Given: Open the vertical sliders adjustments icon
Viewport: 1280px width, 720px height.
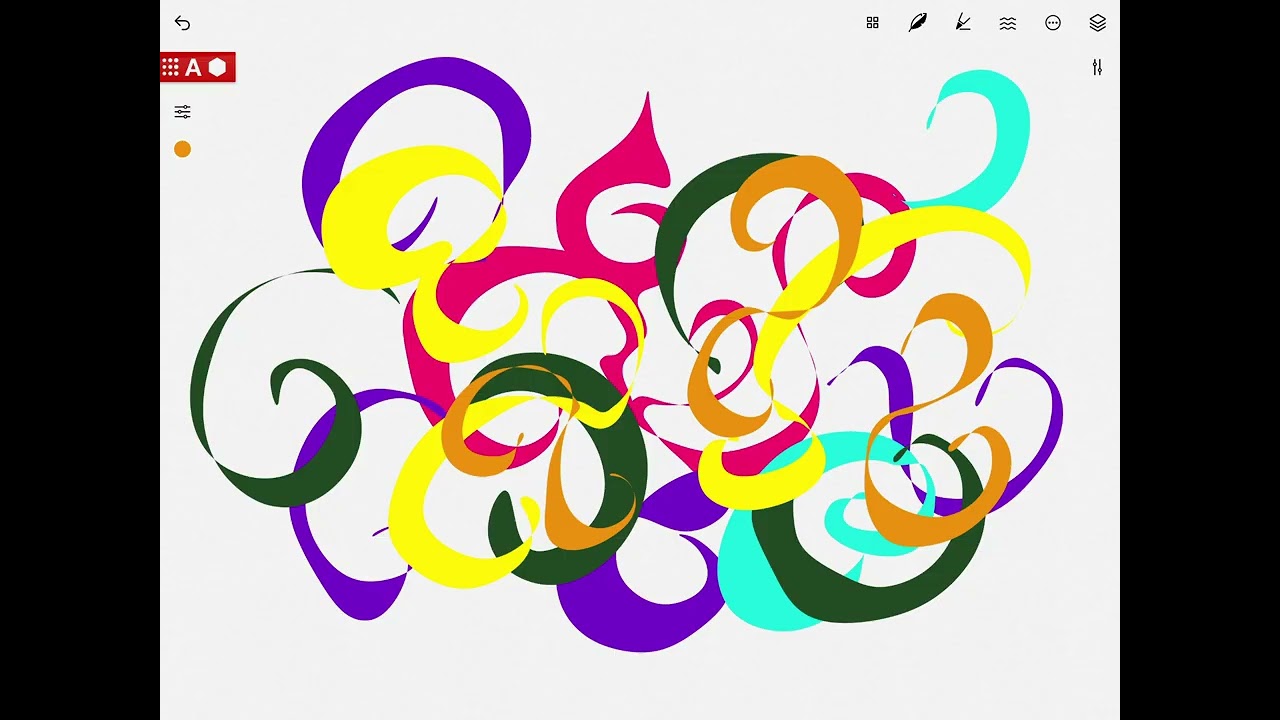Looking at the screenshot, I should coord(1097,67).
